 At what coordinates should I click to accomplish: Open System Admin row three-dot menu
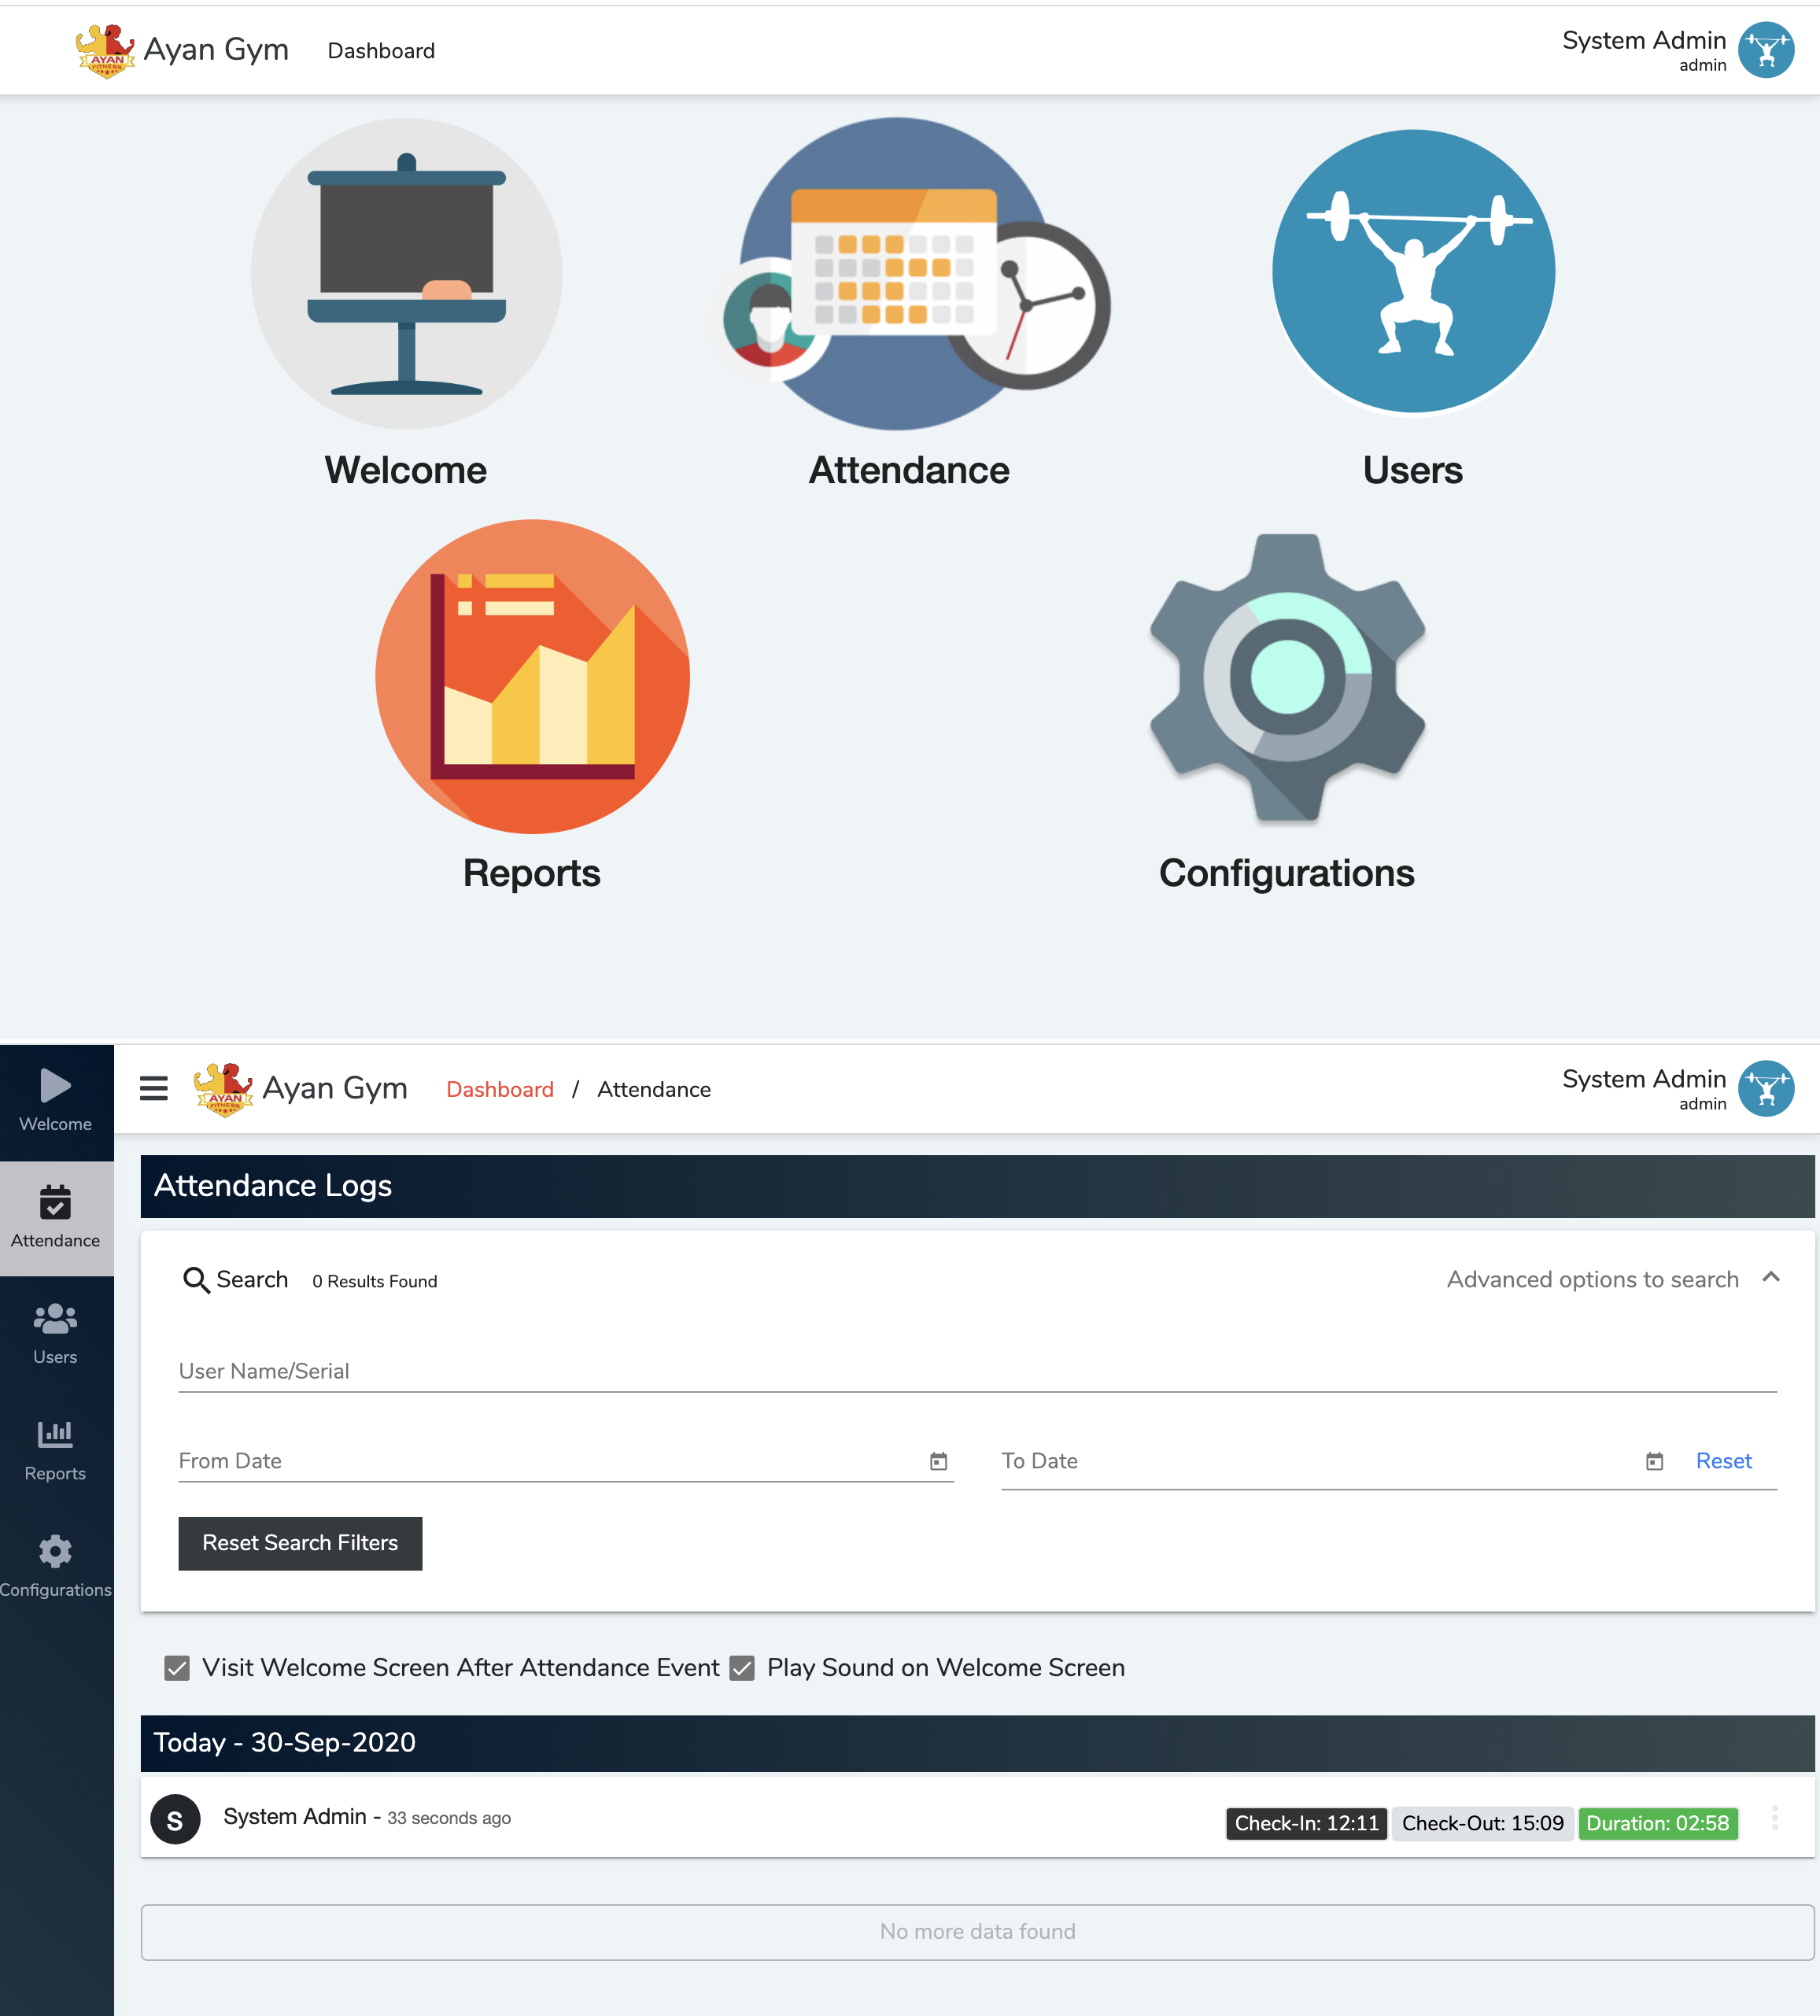1775,1818
